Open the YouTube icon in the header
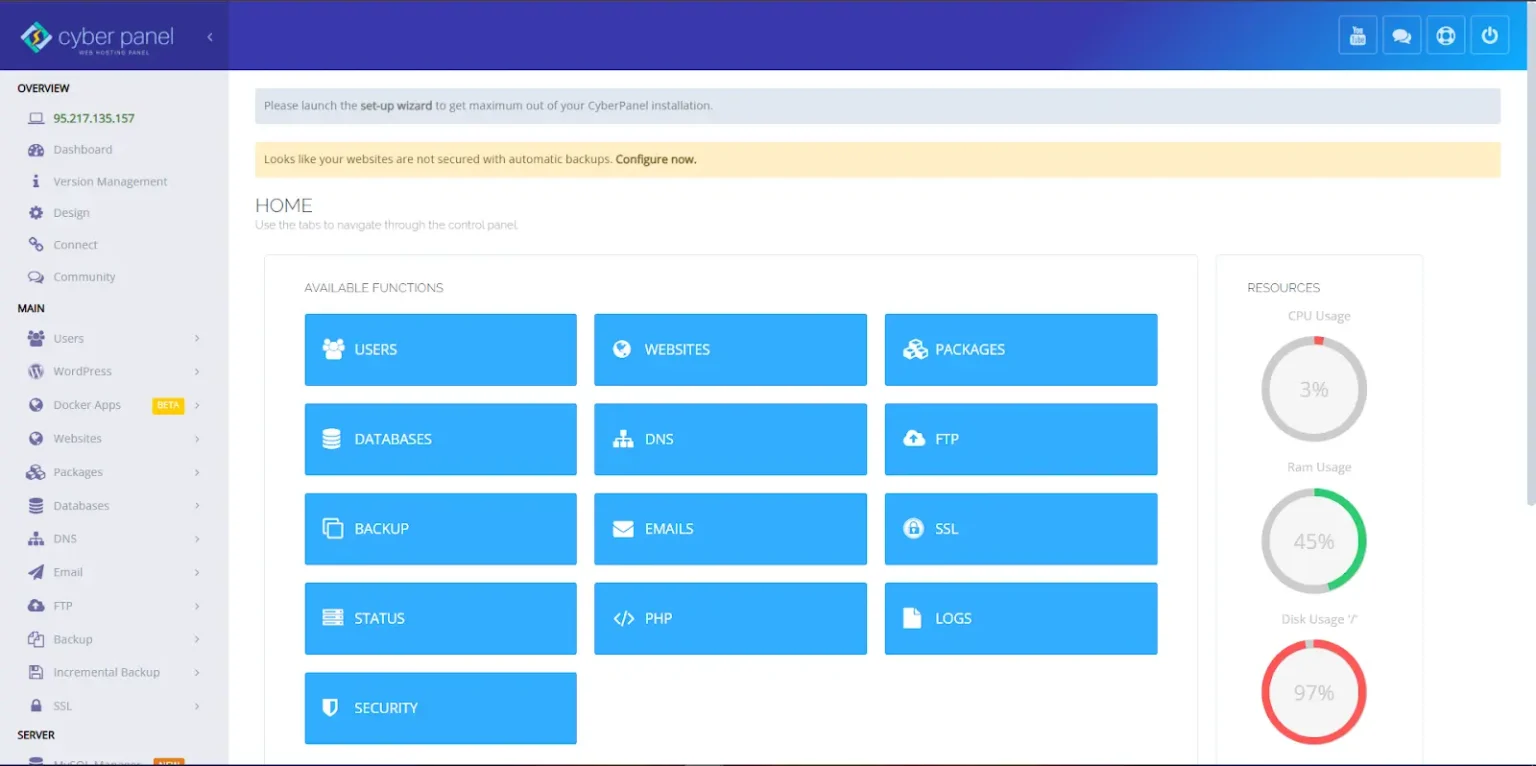 coord(1358,36)
